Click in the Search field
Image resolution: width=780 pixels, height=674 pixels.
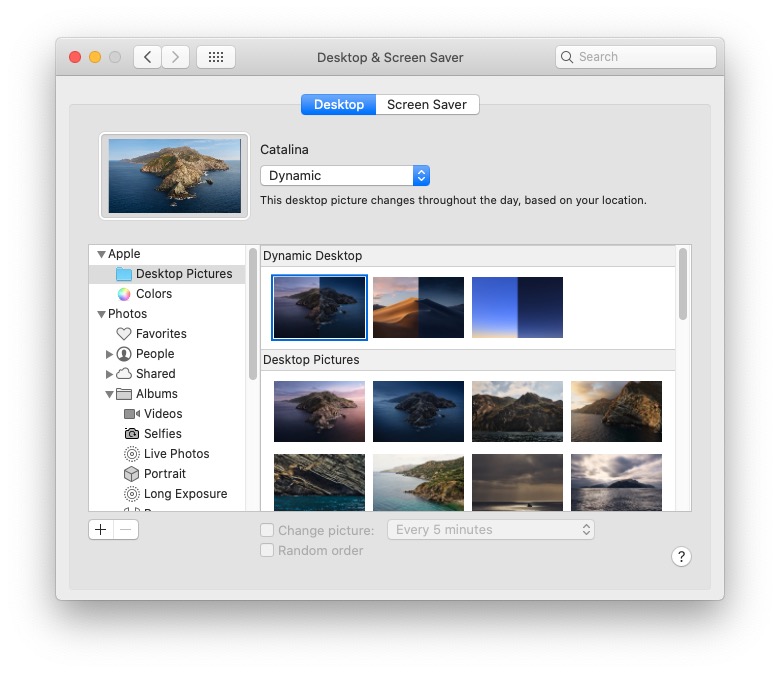[x=636, y=57]
